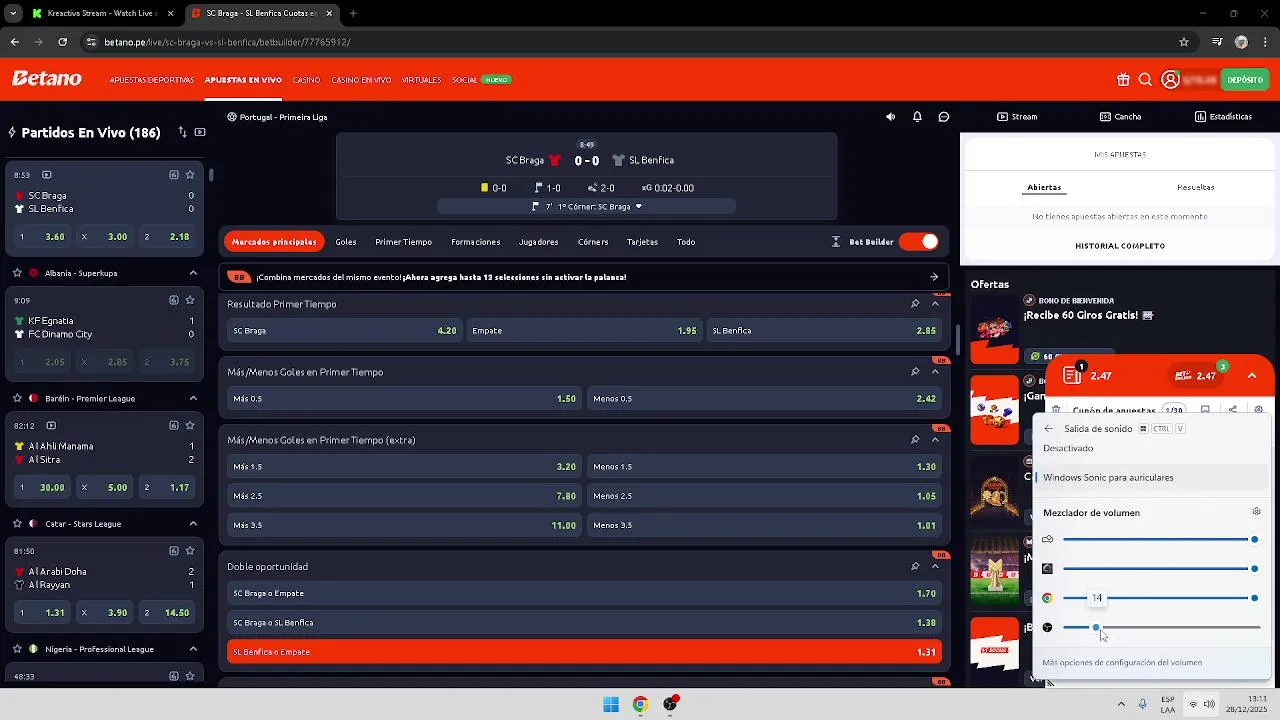Go back from Salida de sonido panel
The image size is (1280, 720).
pos(1048,428)
